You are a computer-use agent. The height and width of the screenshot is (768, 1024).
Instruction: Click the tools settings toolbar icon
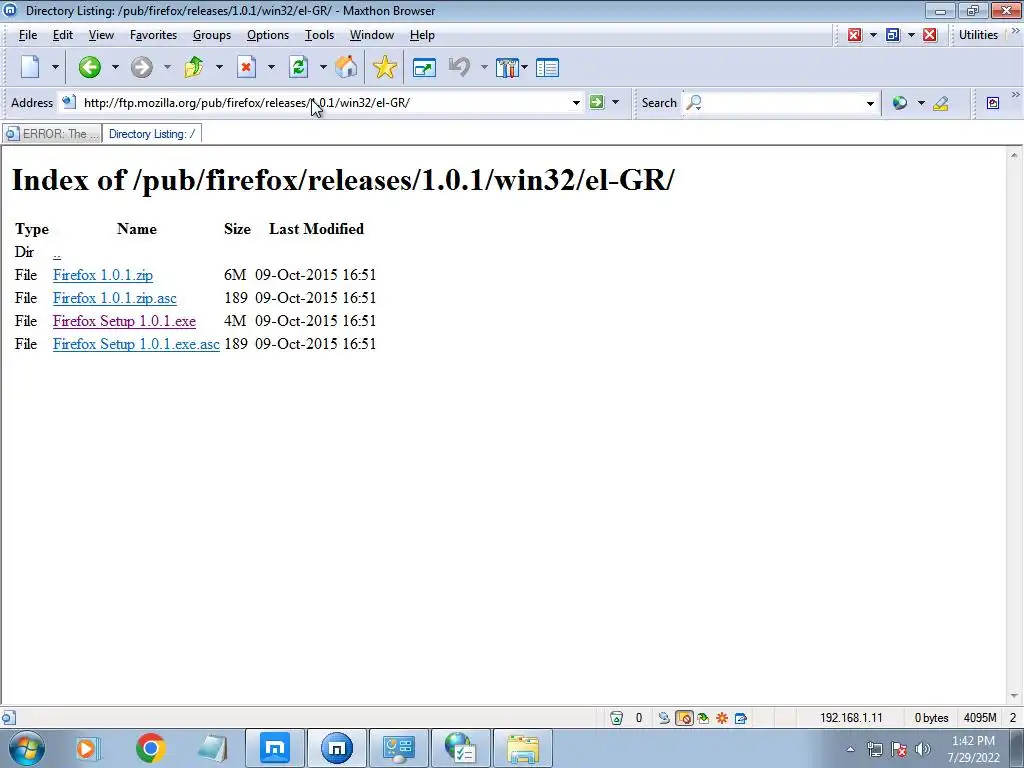pyautogui.click(x=507, y=68)
